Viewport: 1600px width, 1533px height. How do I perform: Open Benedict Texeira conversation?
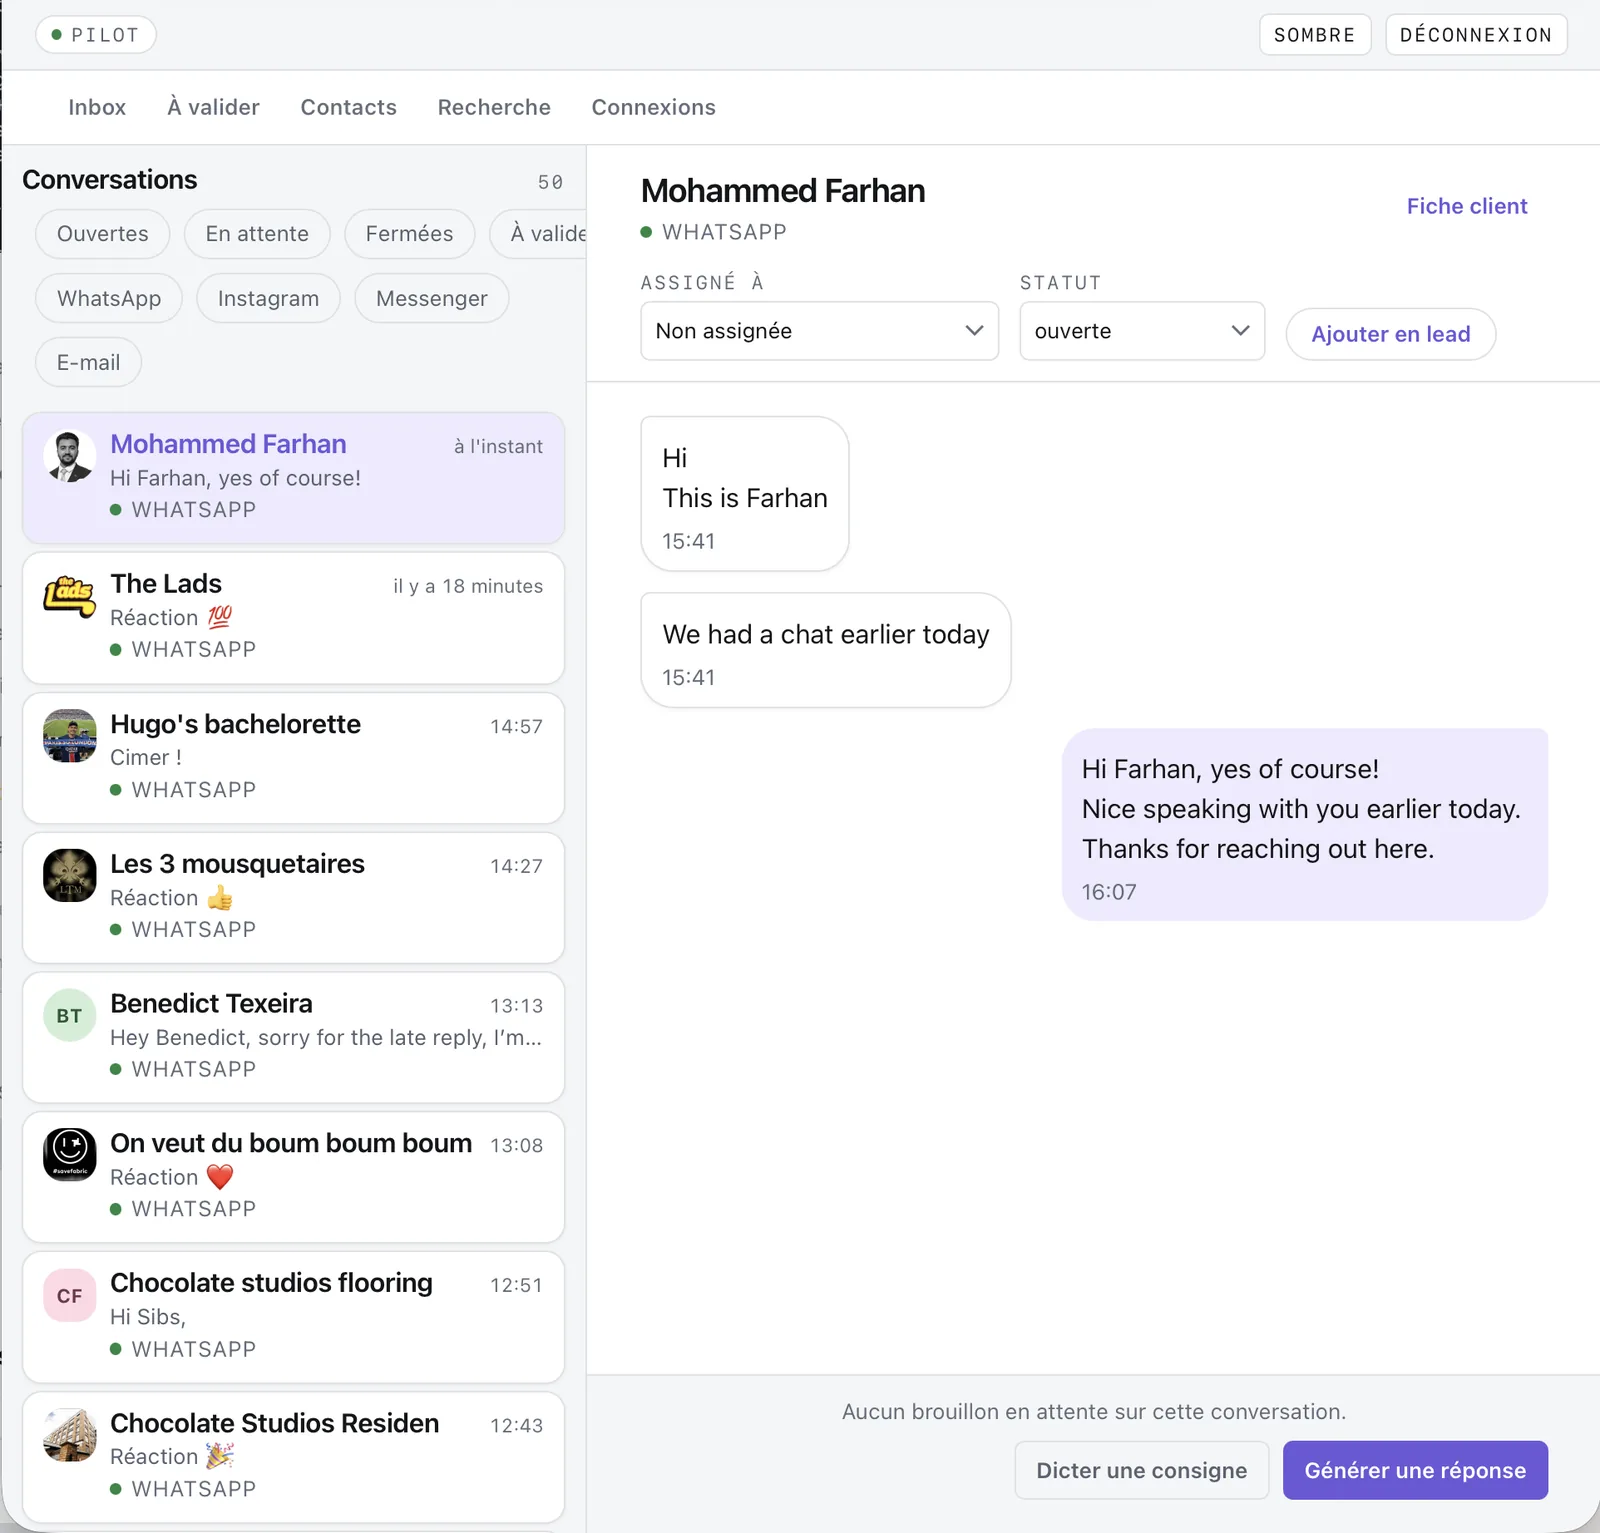click(x=293, y=1037)
